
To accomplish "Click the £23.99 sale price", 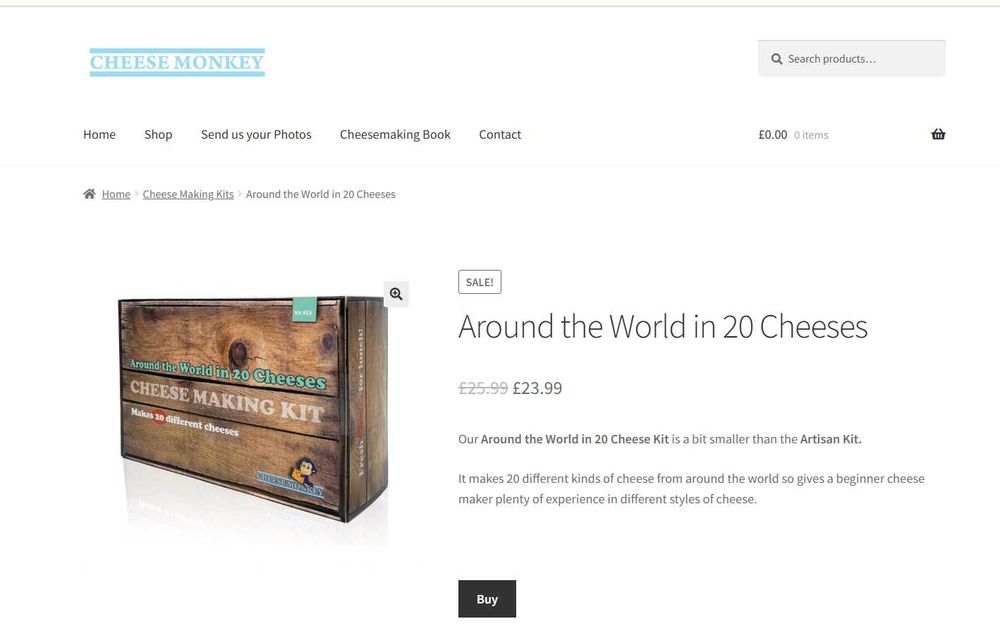I will (x=538, y=388).
